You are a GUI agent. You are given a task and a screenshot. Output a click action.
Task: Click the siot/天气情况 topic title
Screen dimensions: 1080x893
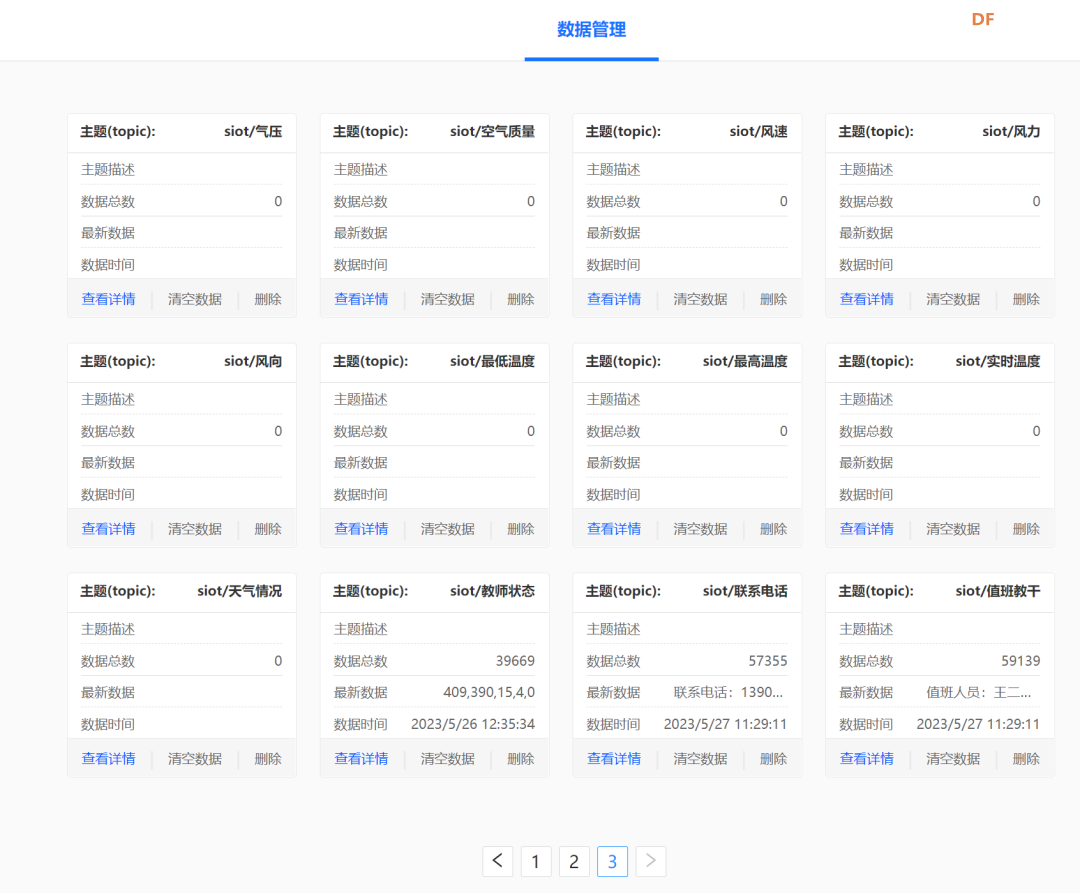click(x=240, y=591)
